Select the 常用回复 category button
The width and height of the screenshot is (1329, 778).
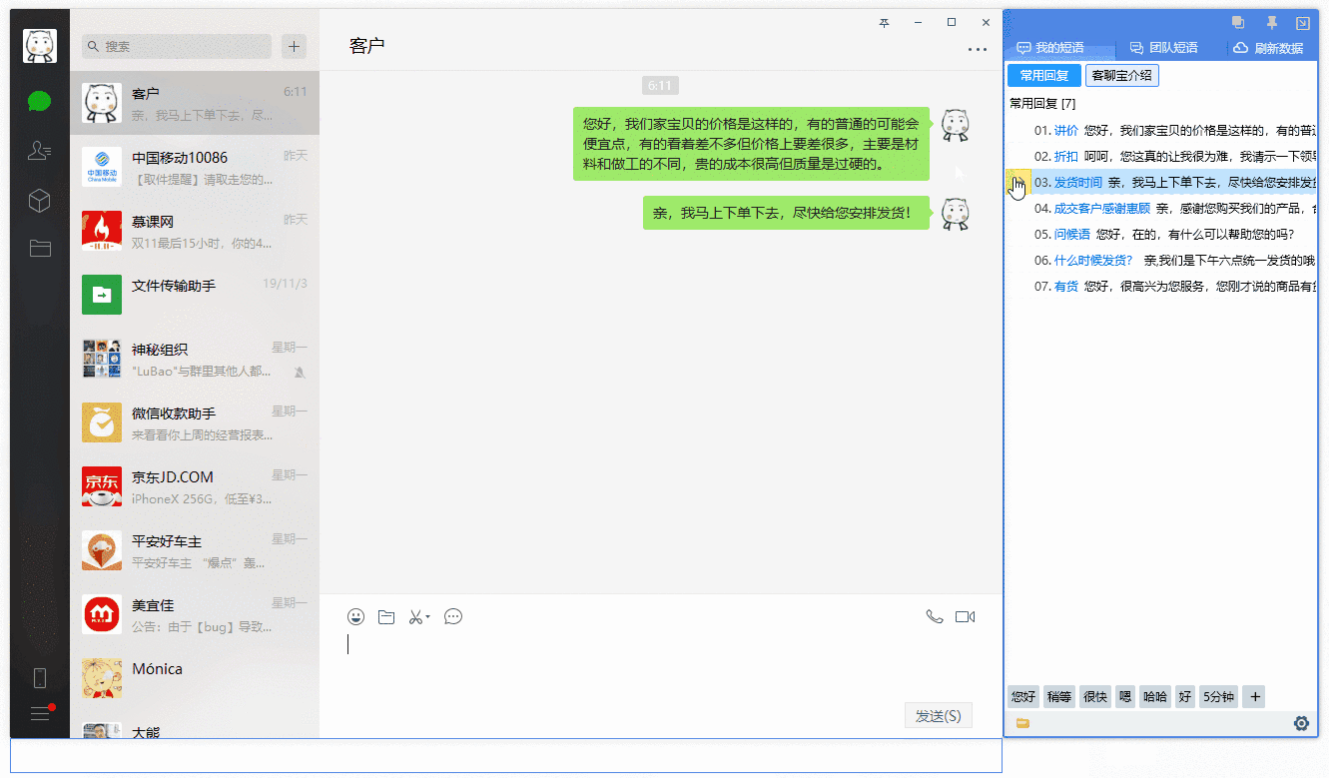click(x=1044, y=76)
